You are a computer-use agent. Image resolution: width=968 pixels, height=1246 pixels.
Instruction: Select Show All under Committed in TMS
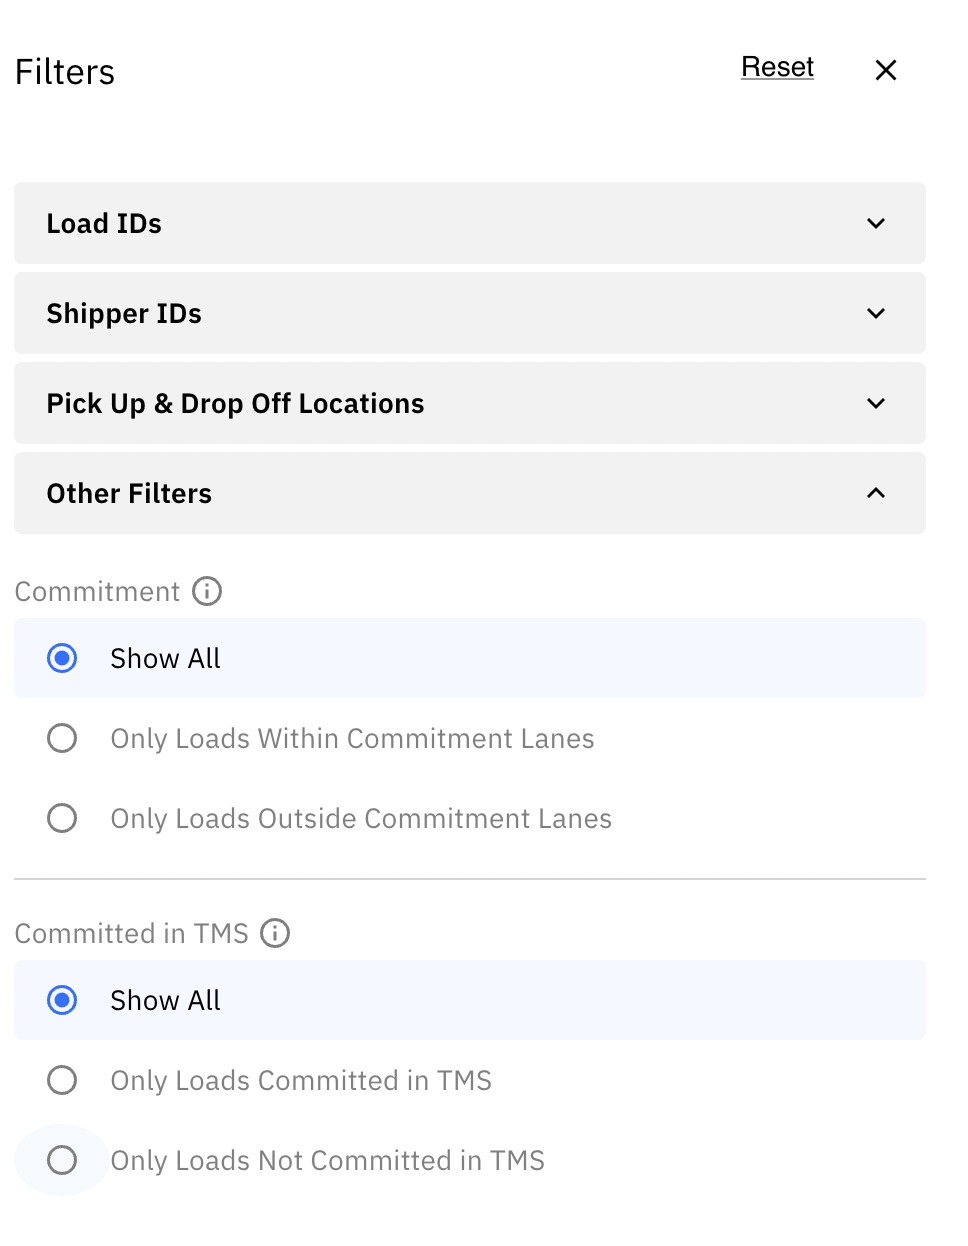point(62,1000)
